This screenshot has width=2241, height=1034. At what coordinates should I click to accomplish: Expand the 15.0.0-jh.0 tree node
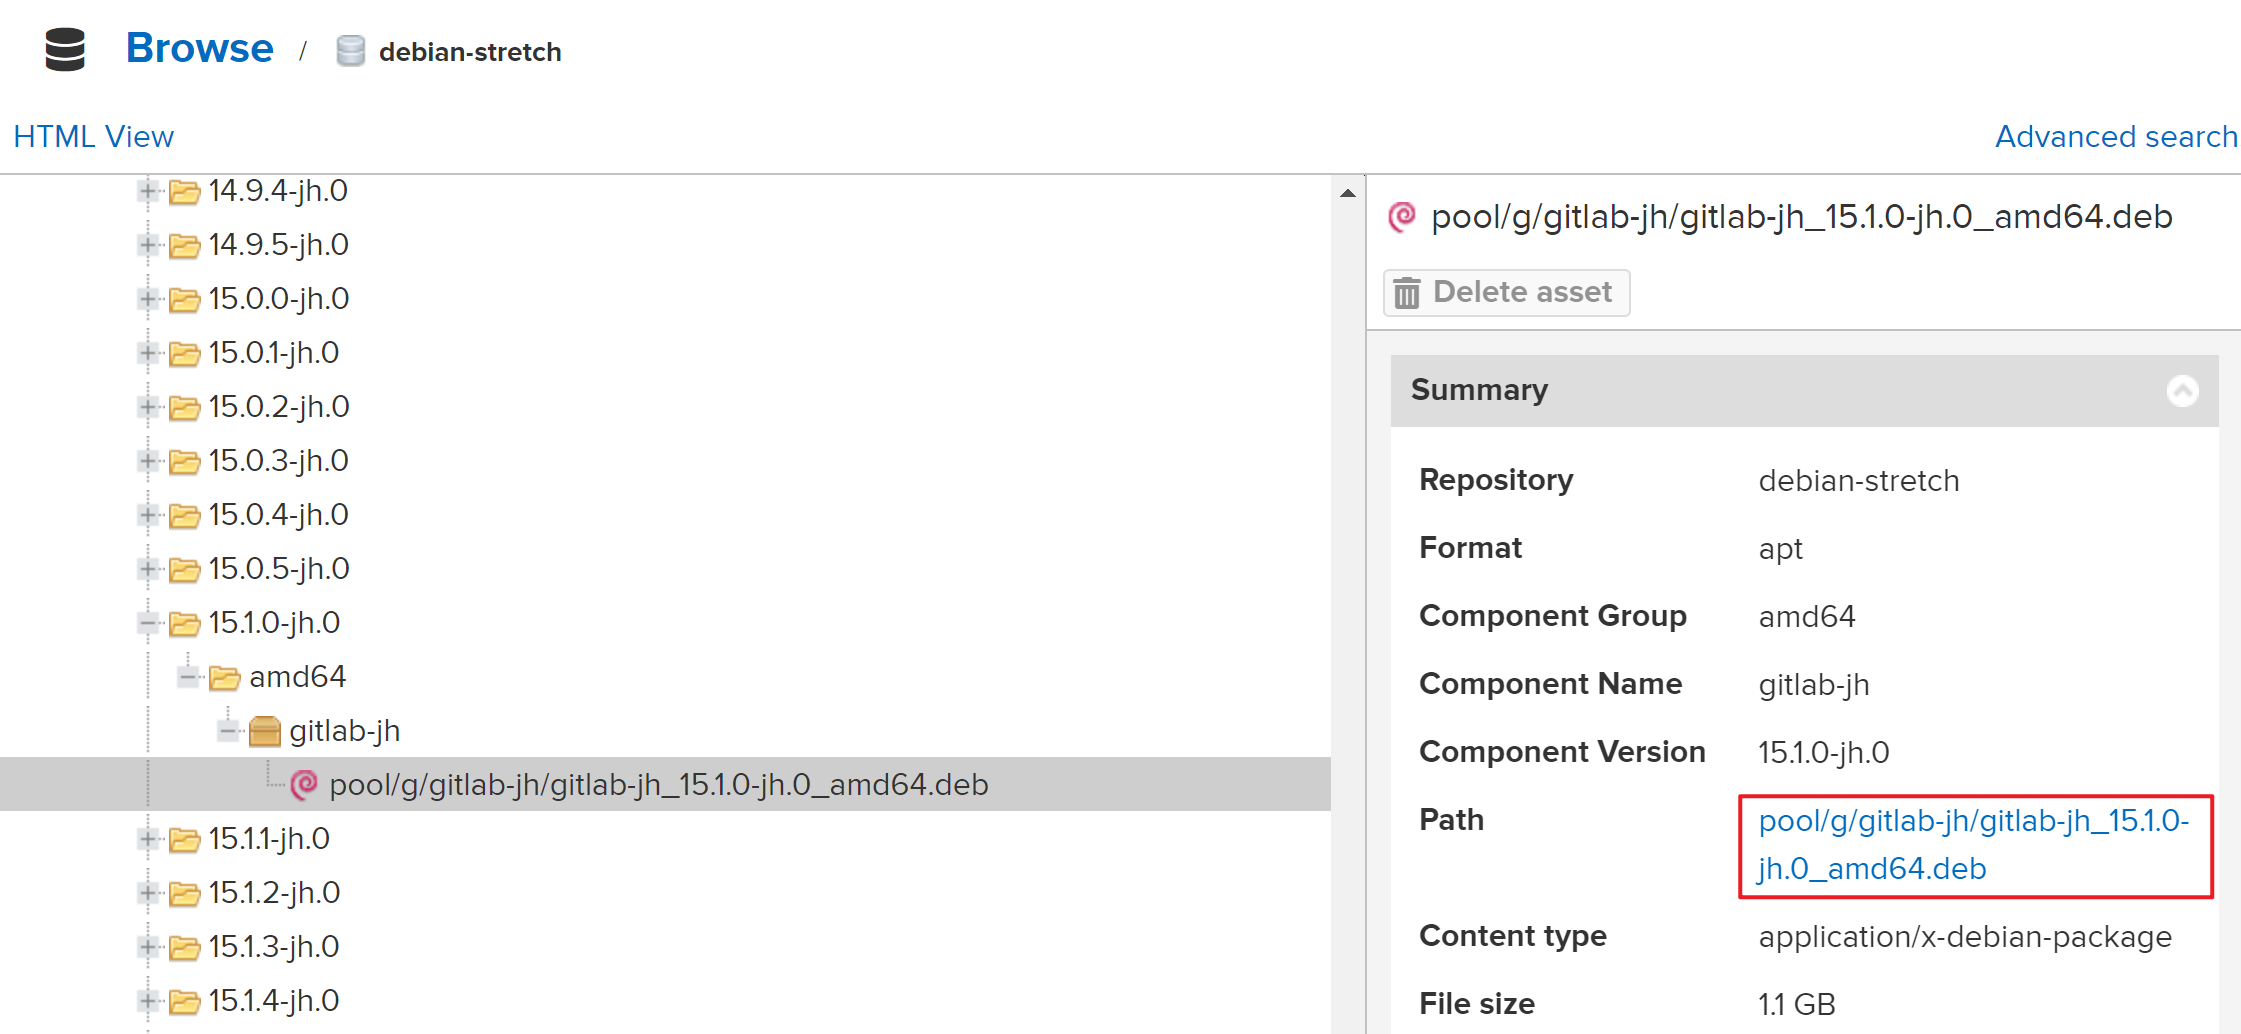[147, 298]
